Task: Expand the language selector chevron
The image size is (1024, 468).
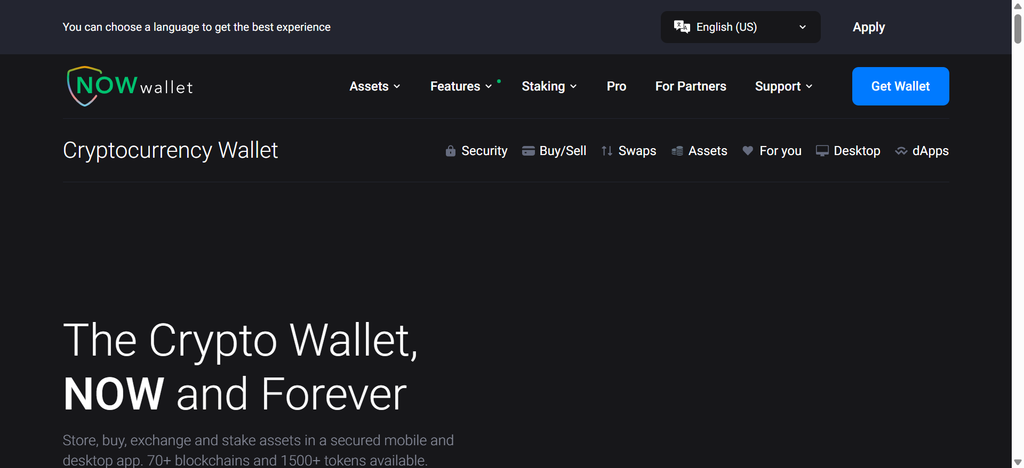Action: 803,27
